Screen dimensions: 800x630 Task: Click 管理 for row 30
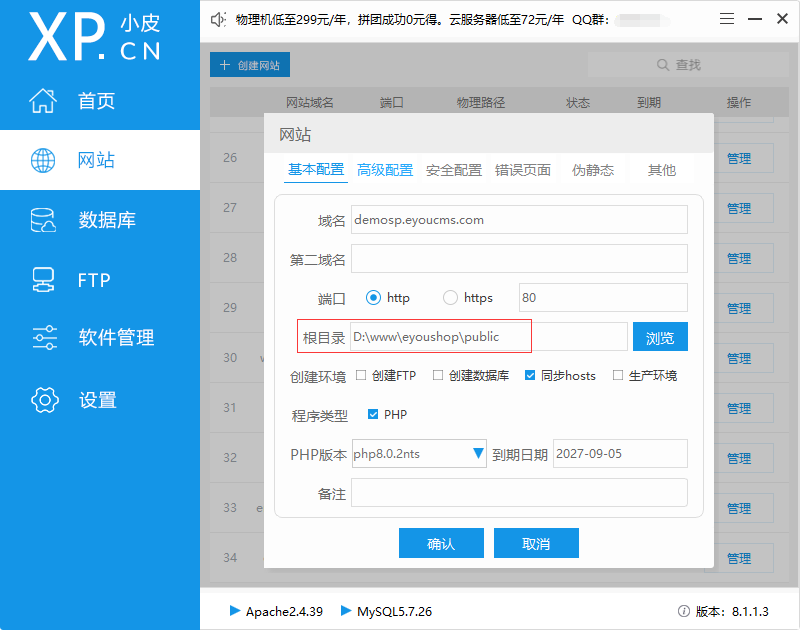coord(739,358)
